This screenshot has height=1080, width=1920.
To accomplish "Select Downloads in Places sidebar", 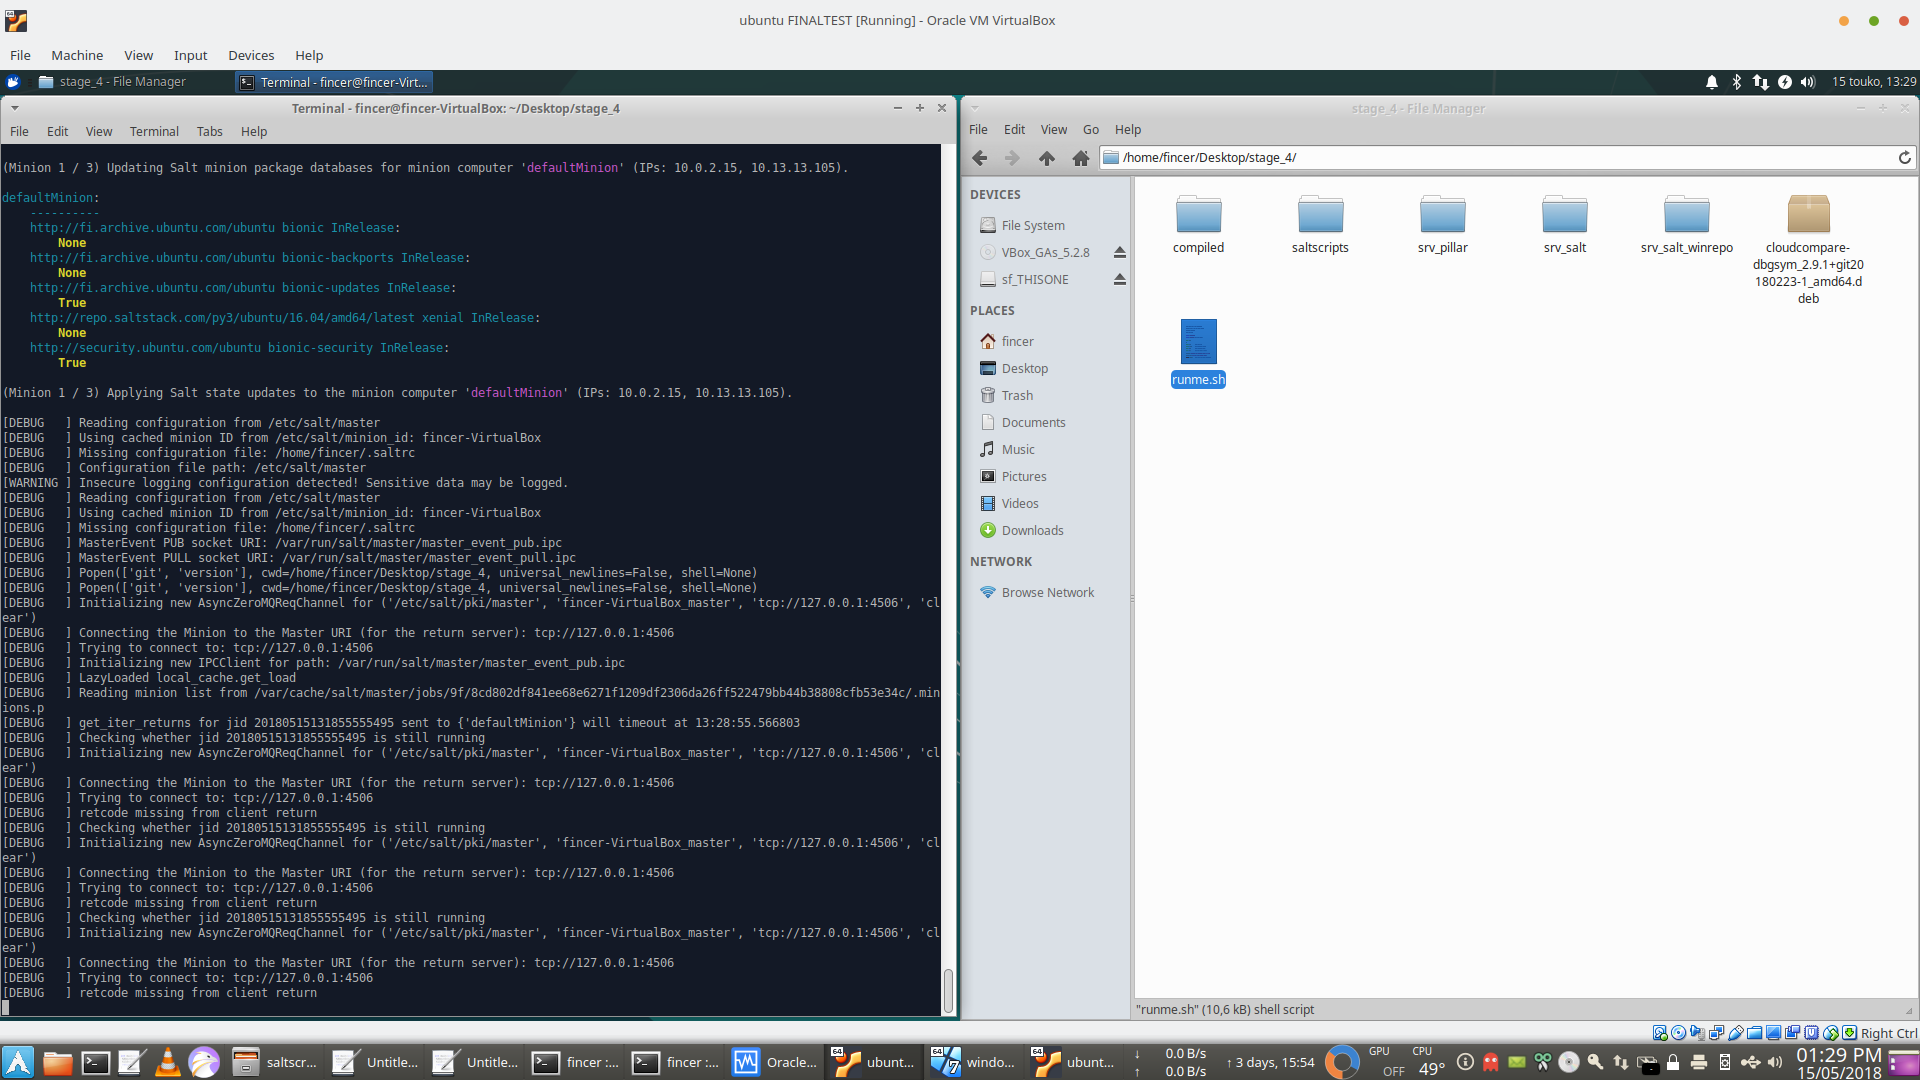I will (x=1032, y=531).
